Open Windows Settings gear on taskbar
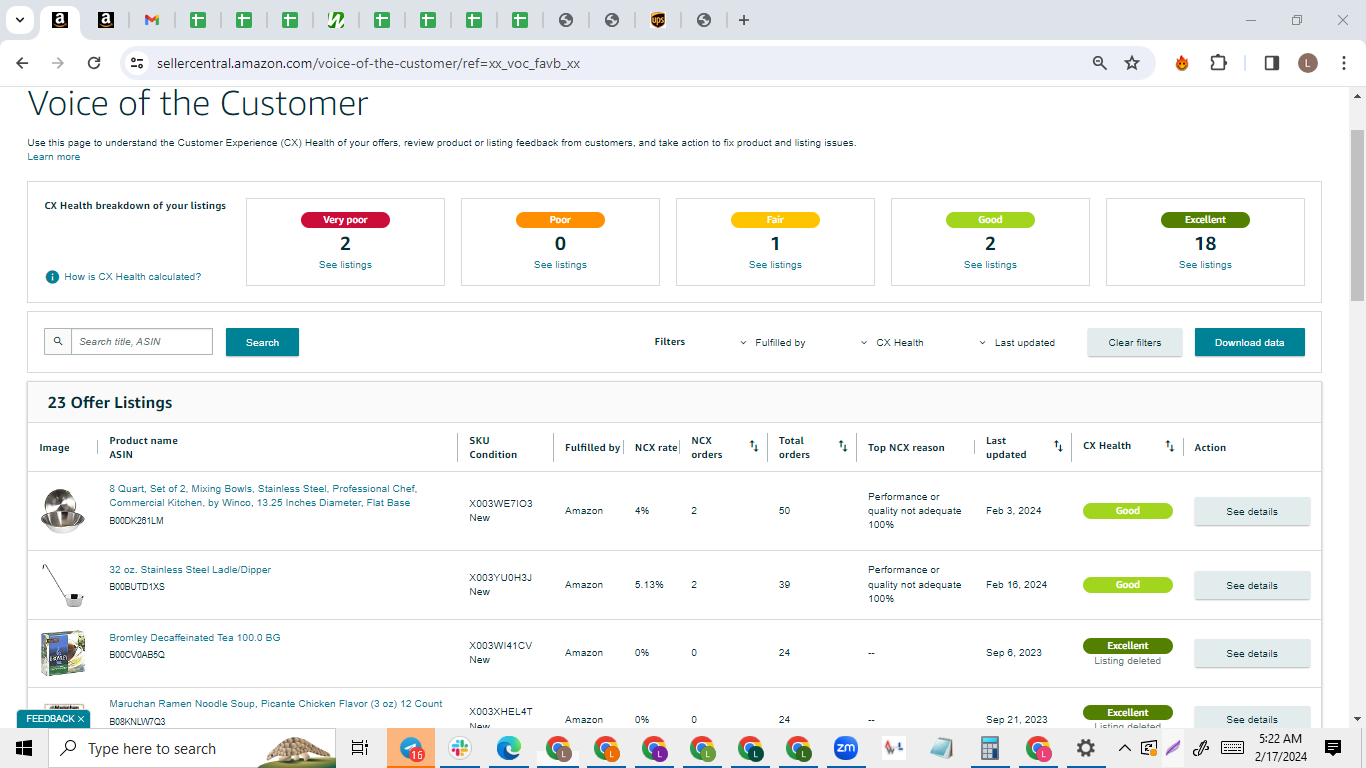The image size is (1366, 768). coord(1086,748)
